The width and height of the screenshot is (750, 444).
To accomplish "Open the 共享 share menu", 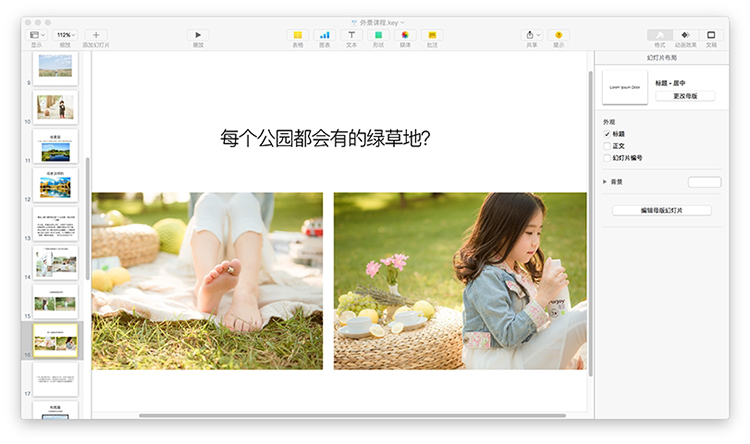I will coord(531,35).
